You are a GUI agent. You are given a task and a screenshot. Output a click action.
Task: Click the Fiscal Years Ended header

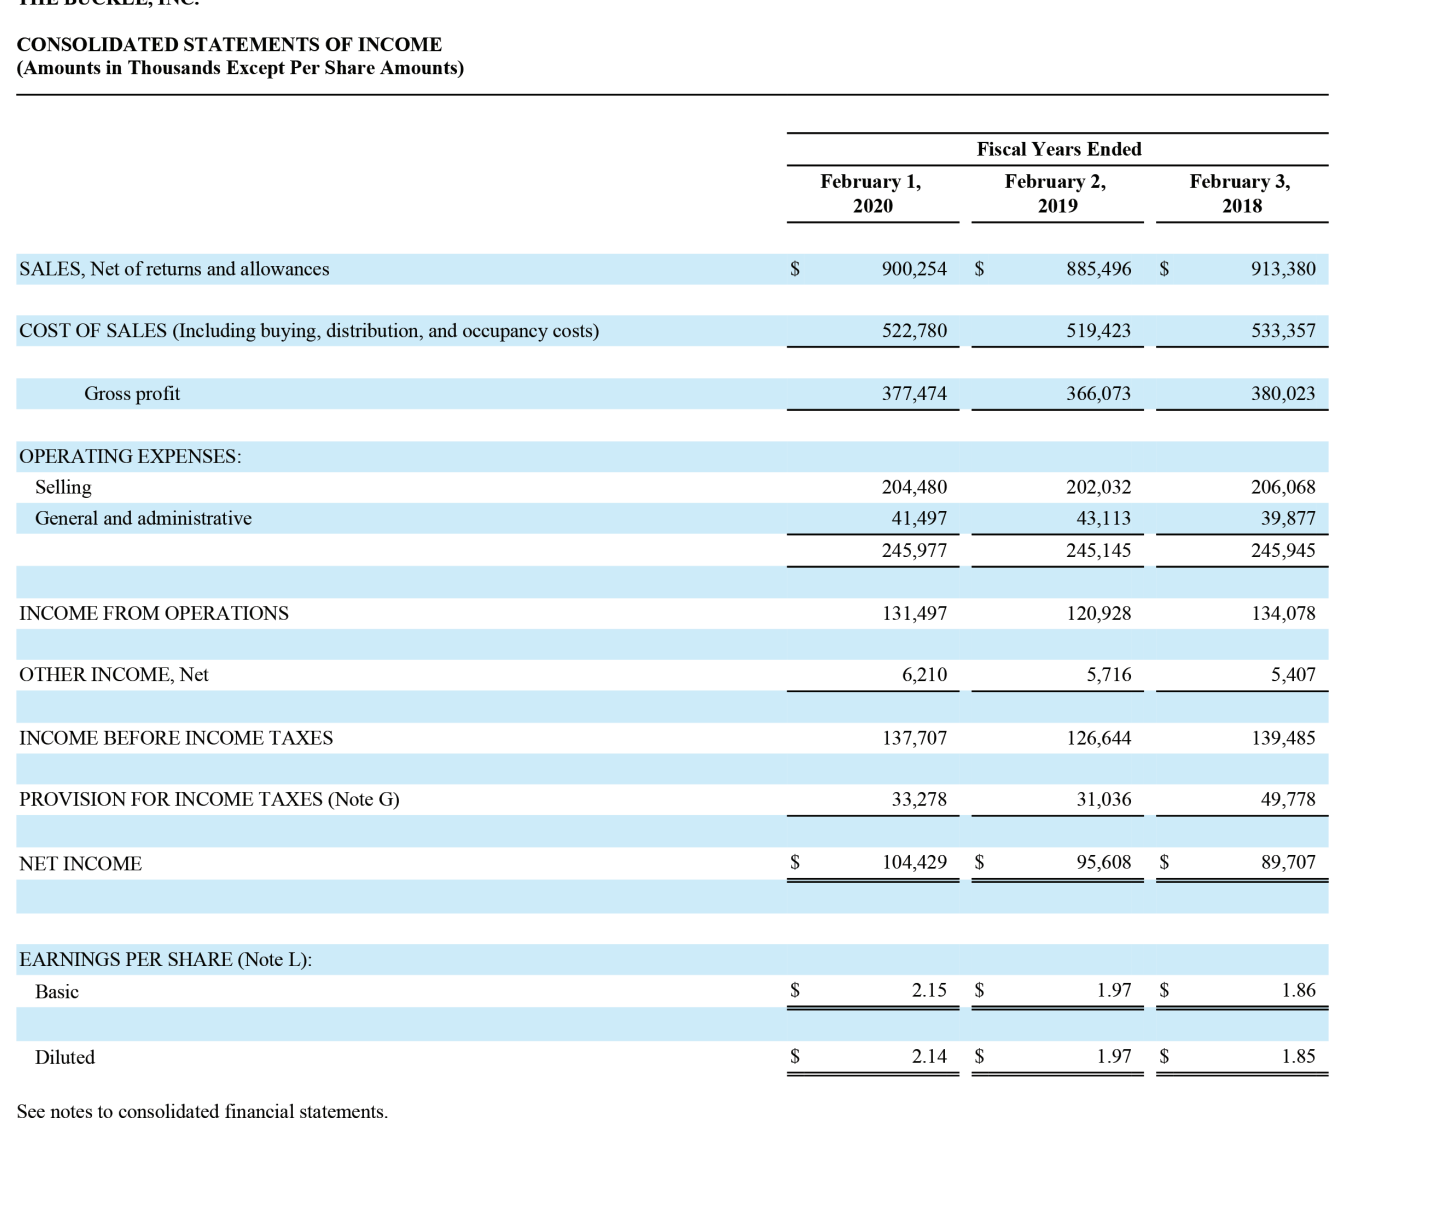[x=1058, y=149]
